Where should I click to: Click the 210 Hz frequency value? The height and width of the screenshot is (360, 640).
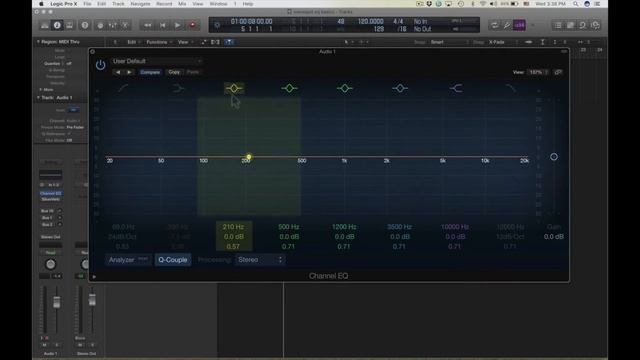[x=233, y=227]
